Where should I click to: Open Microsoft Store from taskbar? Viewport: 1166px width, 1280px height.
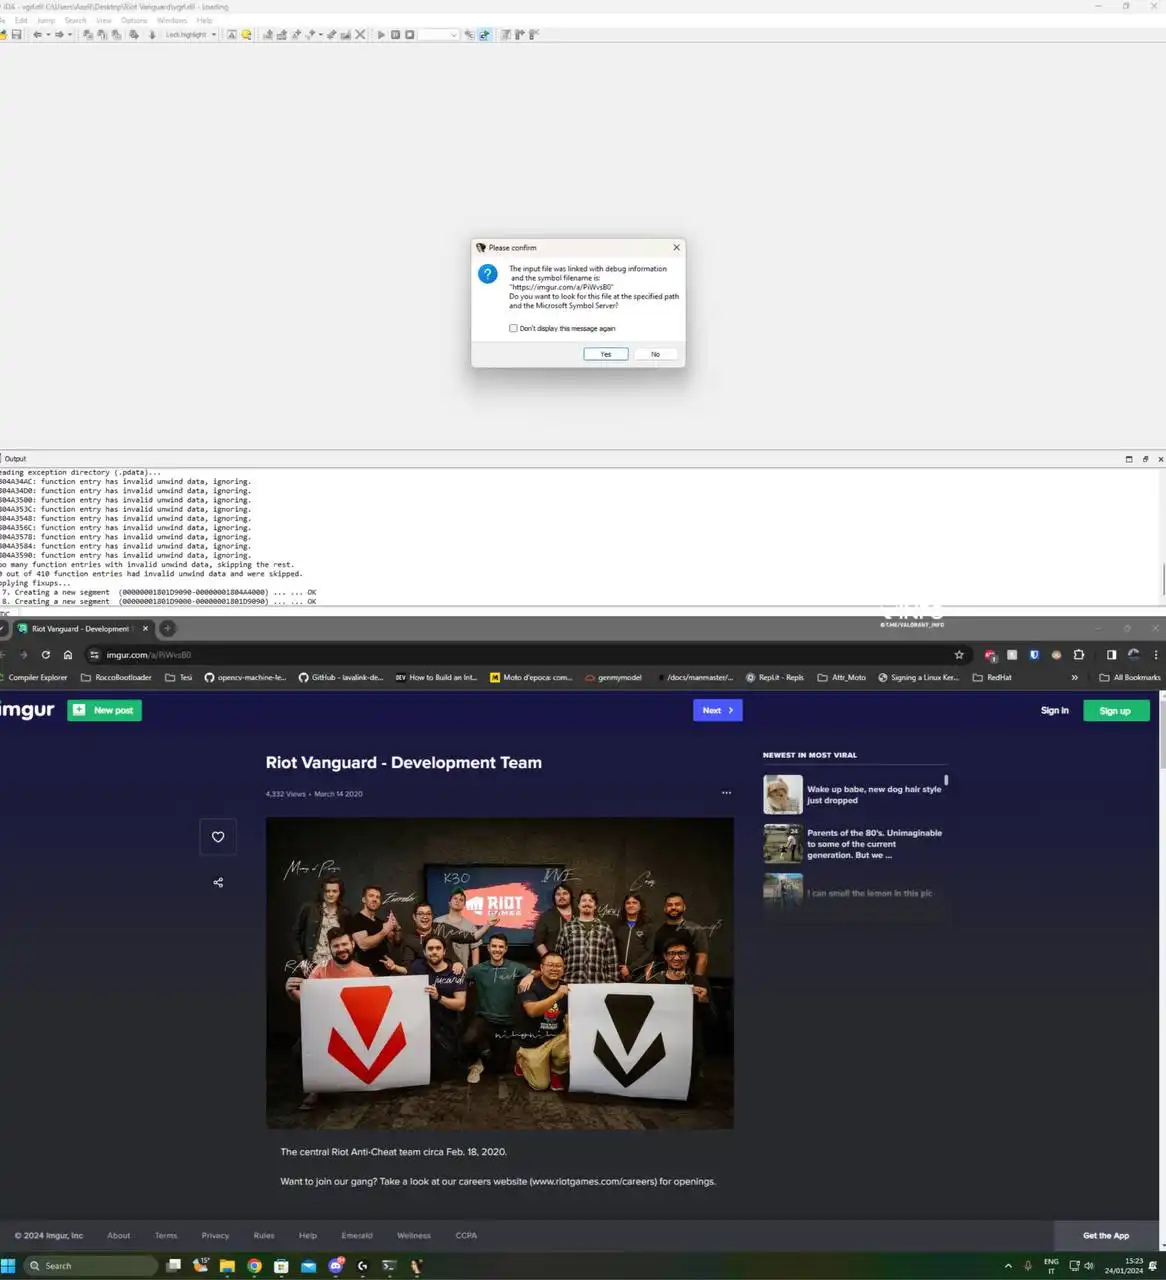click(281, 1266)
